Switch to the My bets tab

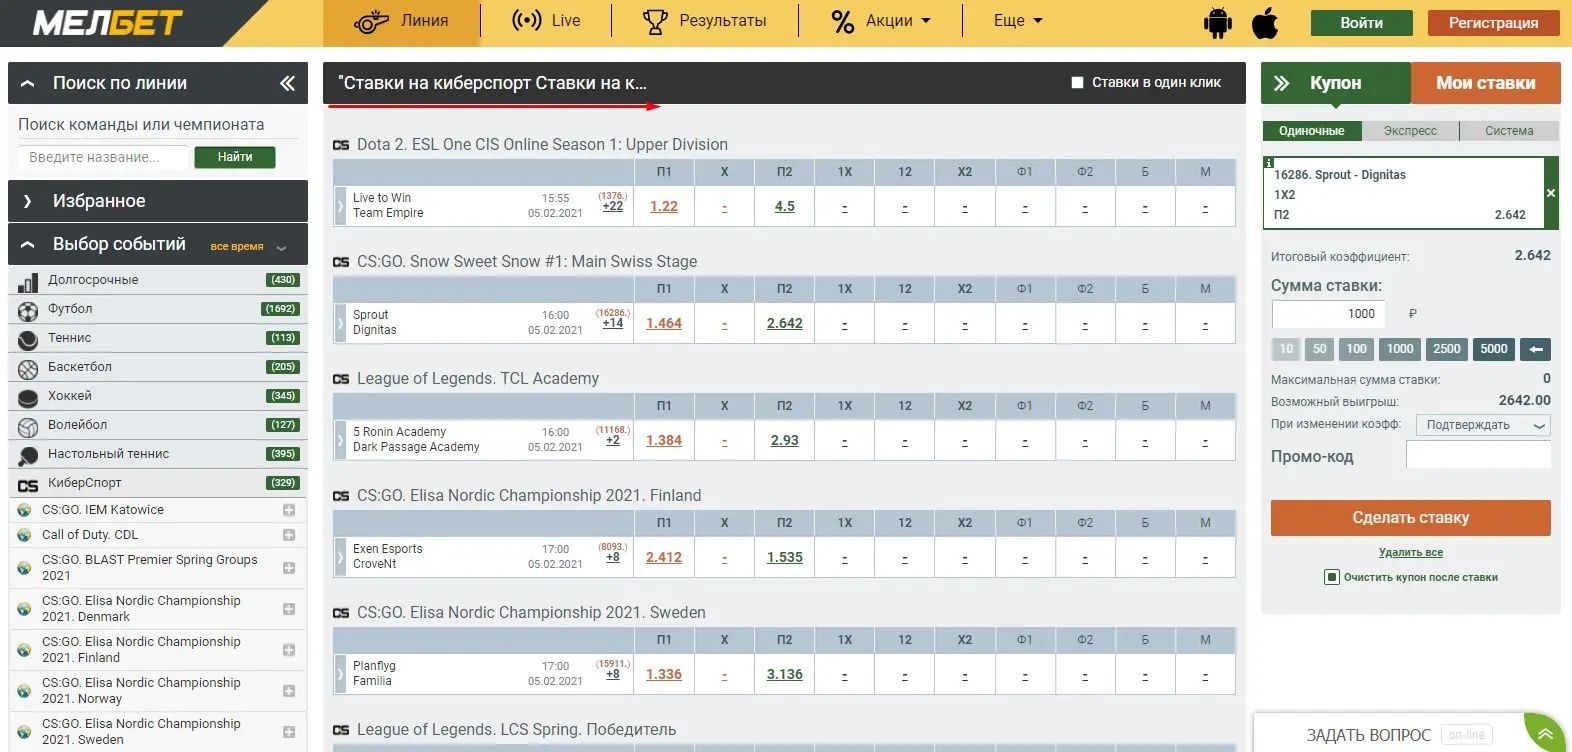tap(1485, 83)
